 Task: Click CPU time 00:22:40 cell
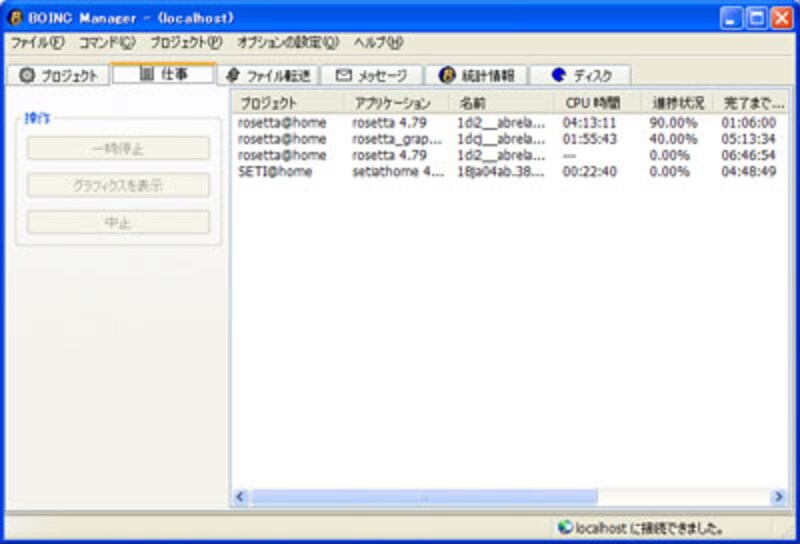[589, 171]
